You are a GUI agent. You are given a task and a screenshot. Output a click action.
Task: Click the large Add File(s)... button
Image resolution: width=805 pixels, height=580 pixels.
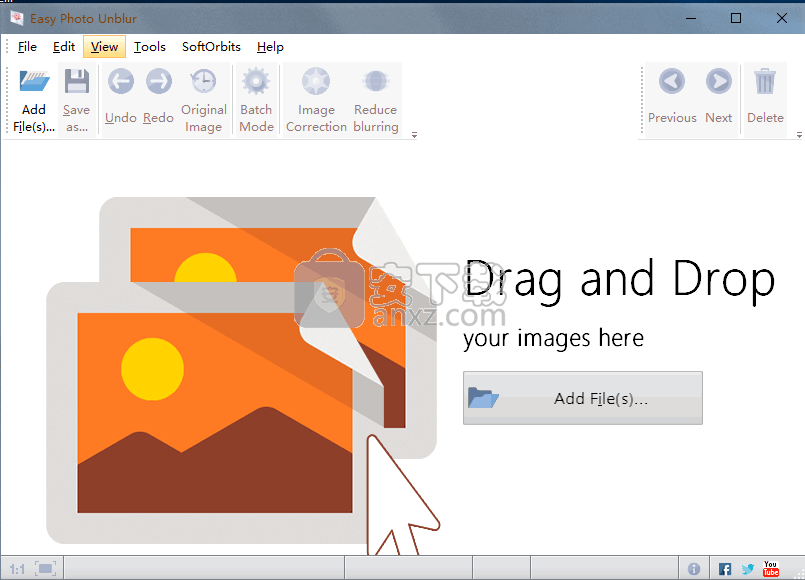click(x=582, y=398)
